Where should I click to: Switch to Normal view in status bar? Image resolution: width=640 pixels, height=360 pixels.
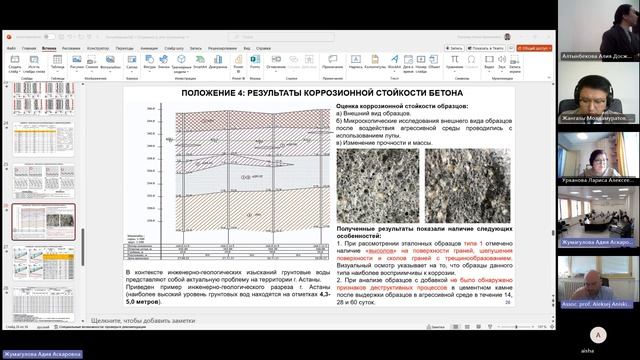456,327
